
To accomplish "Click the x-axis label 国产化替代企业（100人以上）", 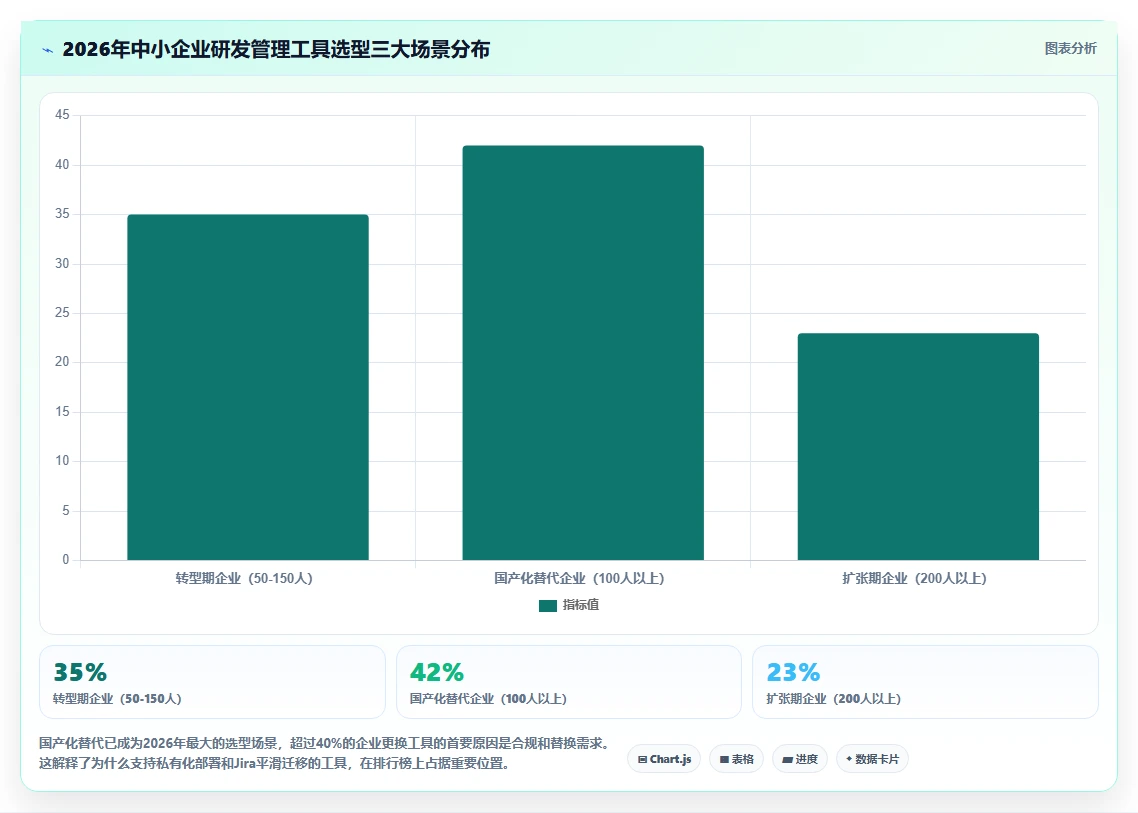I will [x=579, y=579].
